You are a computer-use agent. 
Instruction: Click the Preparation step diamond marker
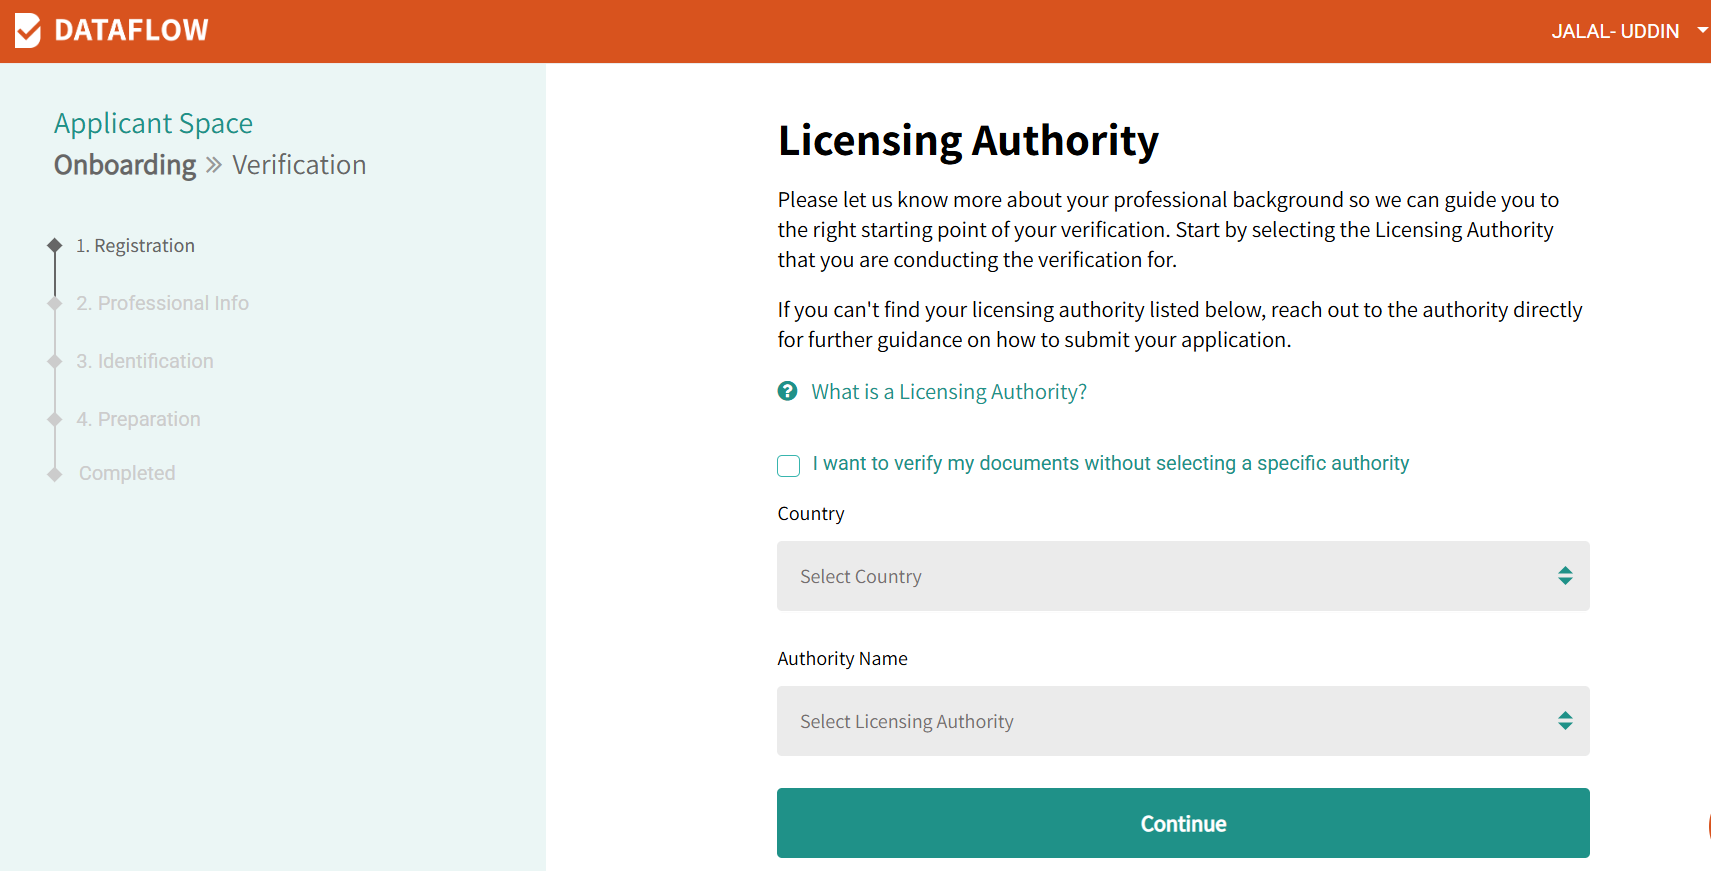click(55, 419)
